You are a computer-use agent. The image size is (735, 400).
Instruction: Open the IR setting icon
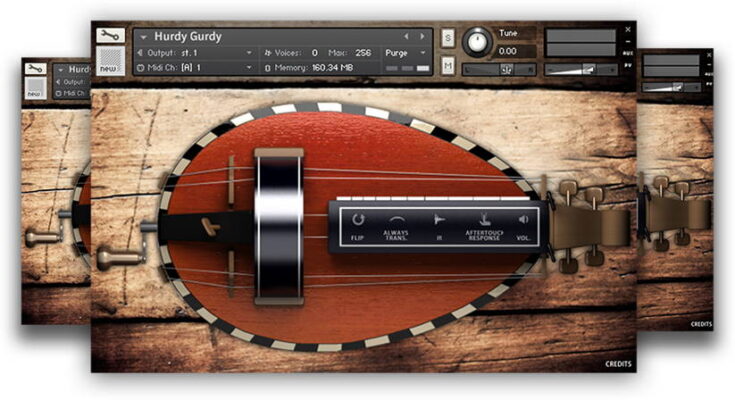(x=438, y=226)
